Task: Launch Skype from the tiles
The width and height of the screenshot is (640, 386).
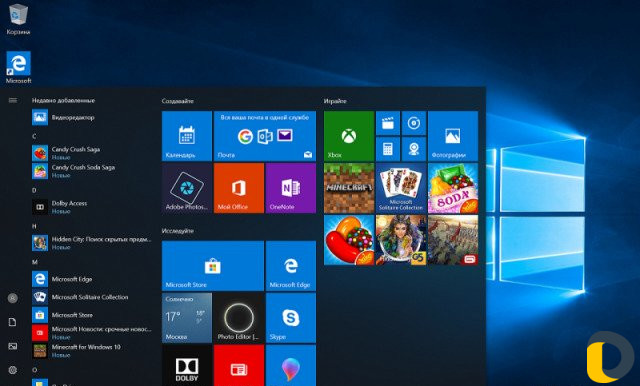Action: [x=291, y=318]
